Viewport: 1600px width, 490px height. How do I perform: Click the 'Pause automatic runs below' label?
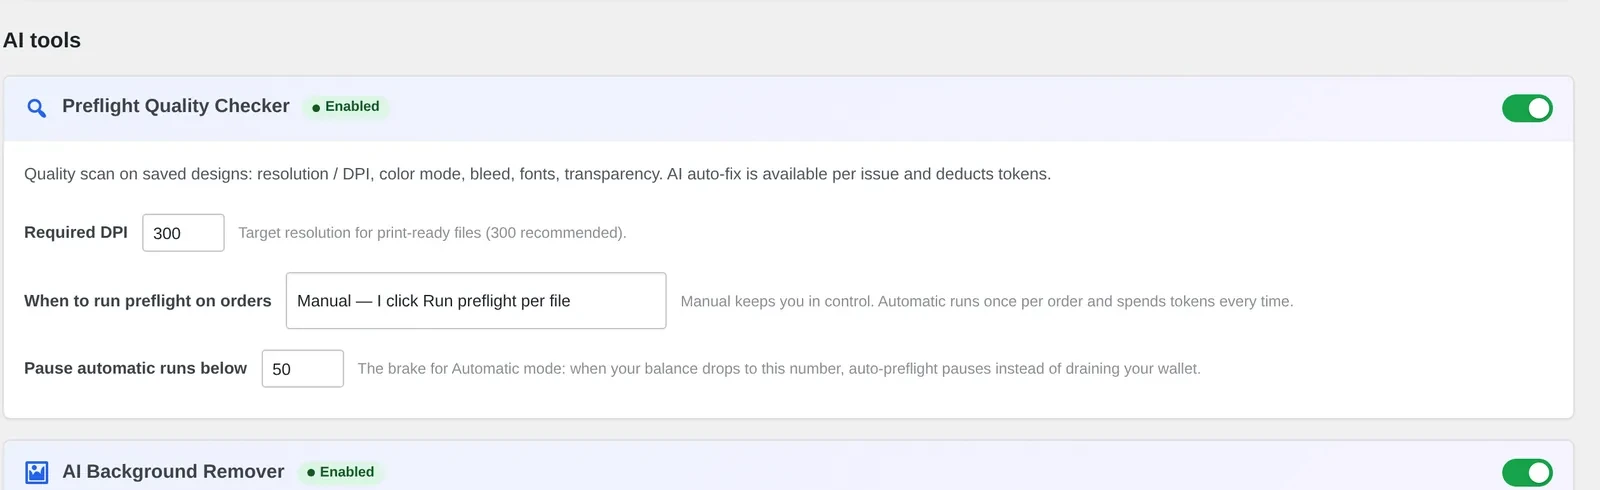[x=135, y=368]
